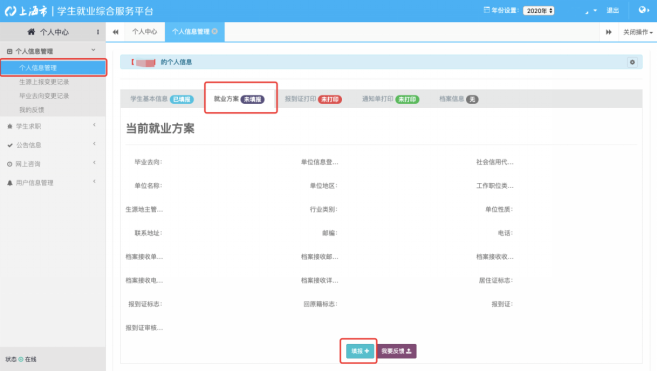Click the vertical dots next to 个人中心
The height and width of the screenshot is (371, 658).
pyautogui.click(x=98, y=32)
